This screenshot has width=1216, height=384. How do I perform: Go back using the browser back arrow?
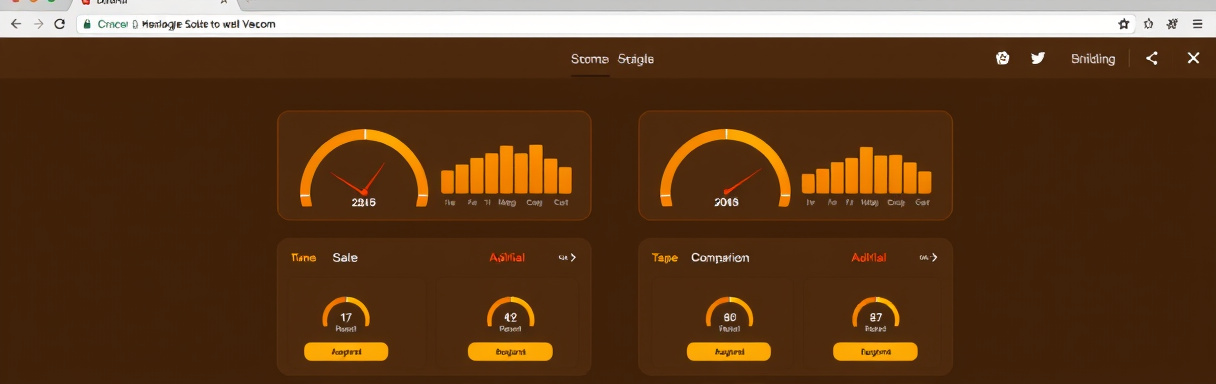15,23
